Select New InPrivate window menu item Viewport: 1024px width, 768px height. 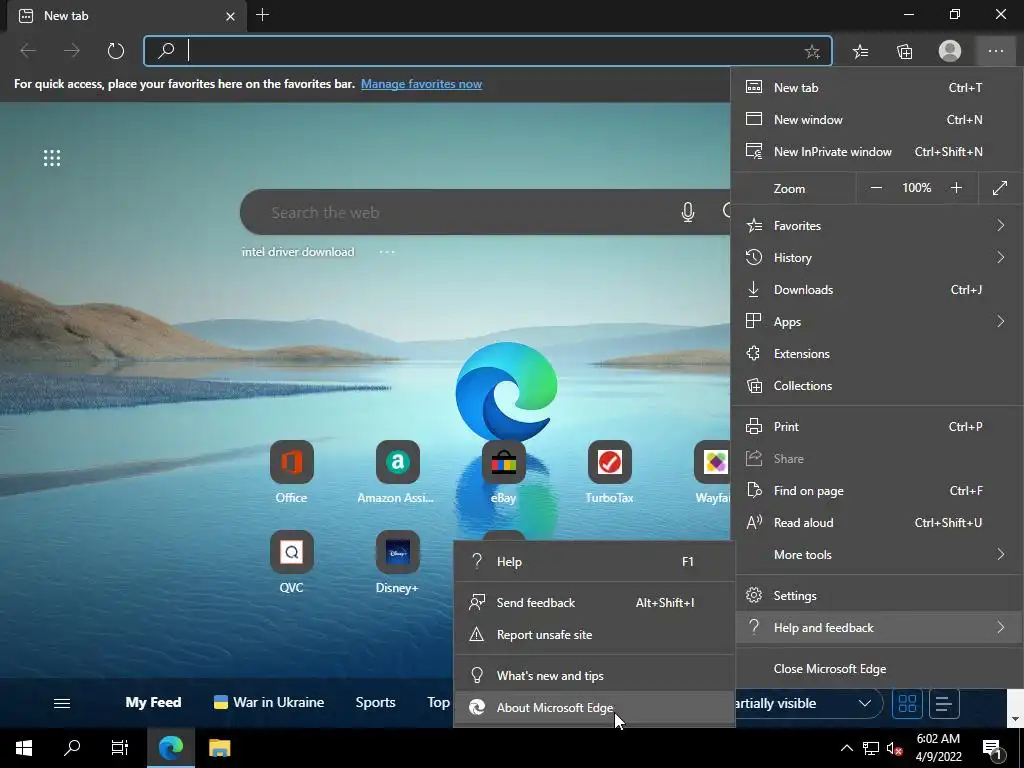tap(877, 152)
